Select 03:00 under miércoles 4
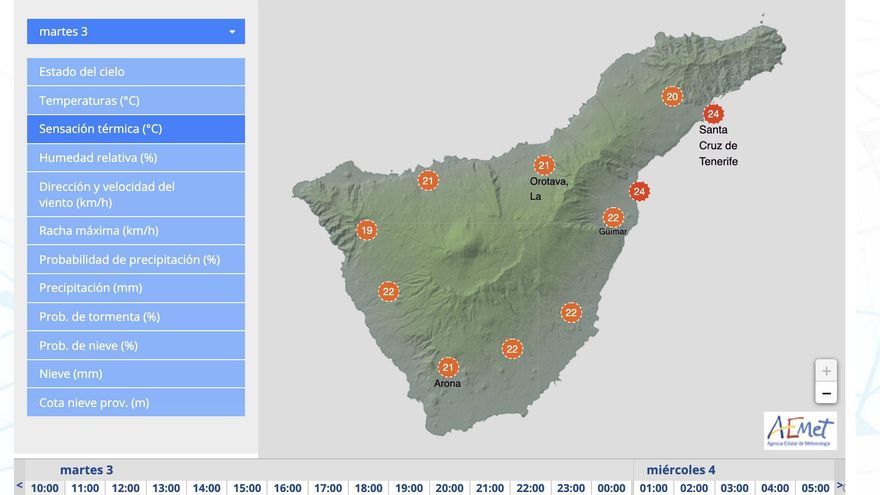Viewport: 880px width, 495px height. [x=735, y=488]
